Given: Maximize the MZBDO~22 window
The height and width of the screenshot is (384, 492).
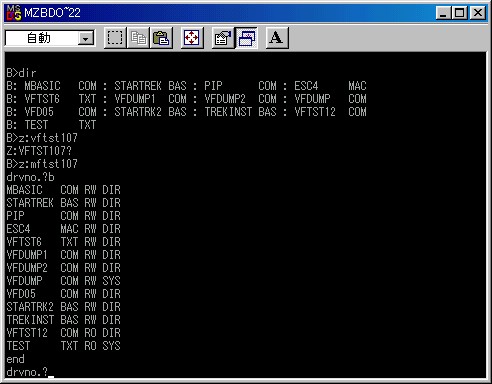Looking at the screenshot, I should coord(459,13).
